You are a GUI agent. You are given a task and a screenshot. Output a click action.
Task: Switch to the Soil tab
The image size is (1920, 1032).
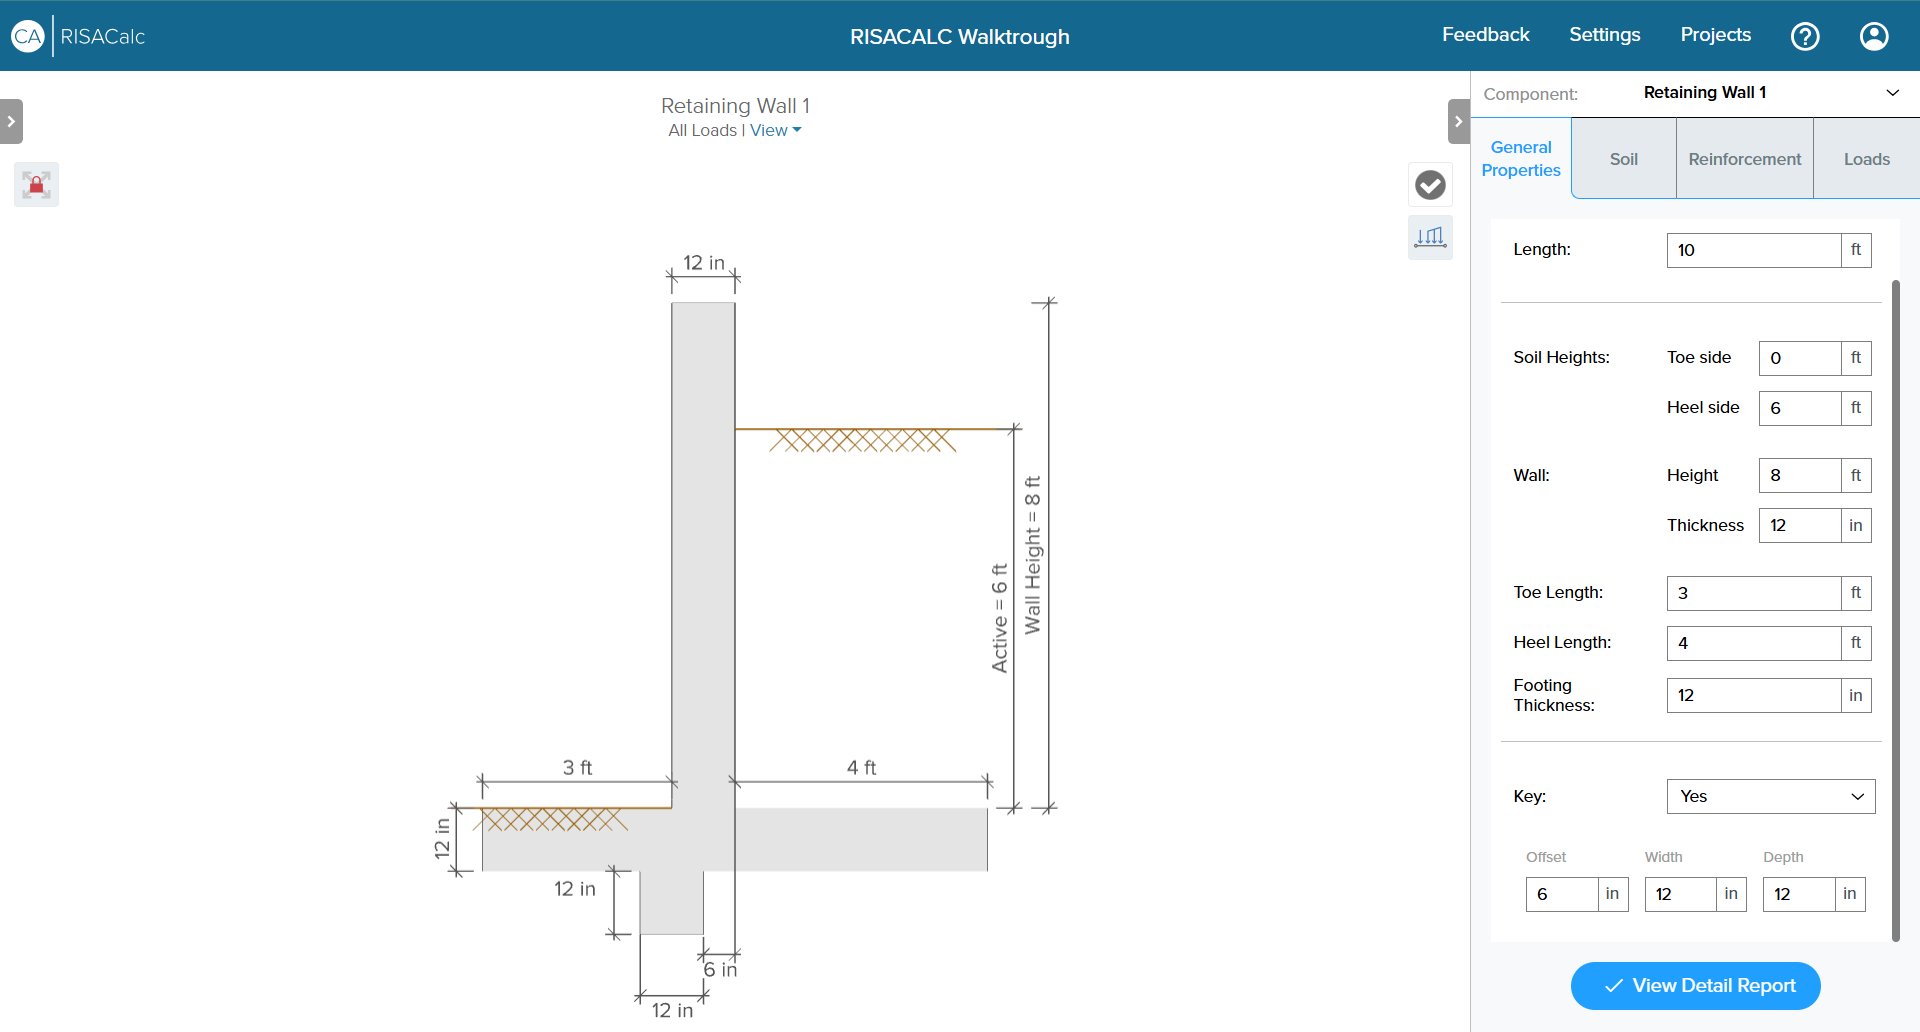point(1623,159)
